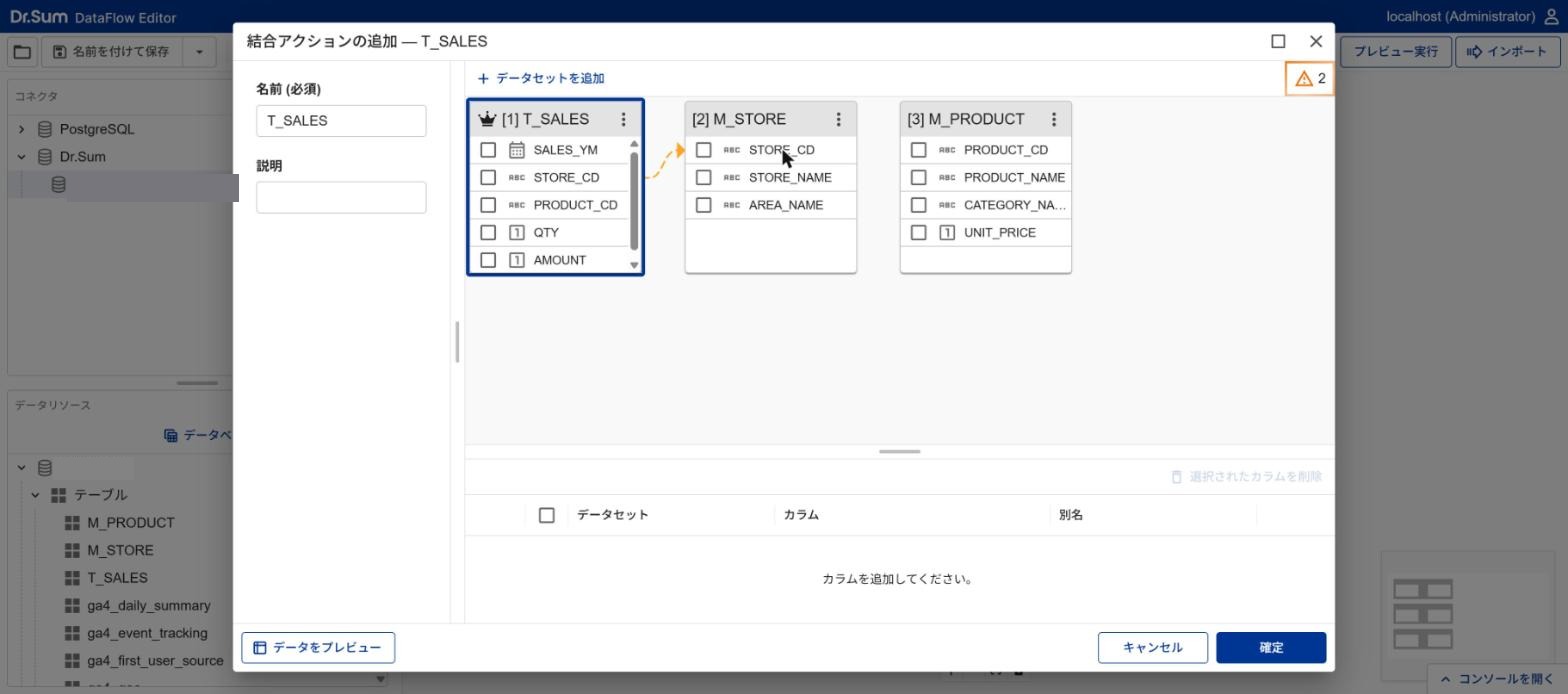This screenshot has width=1568, height=694.
Task: Collapse the data resource database node
Action: (x=21, y=468)
